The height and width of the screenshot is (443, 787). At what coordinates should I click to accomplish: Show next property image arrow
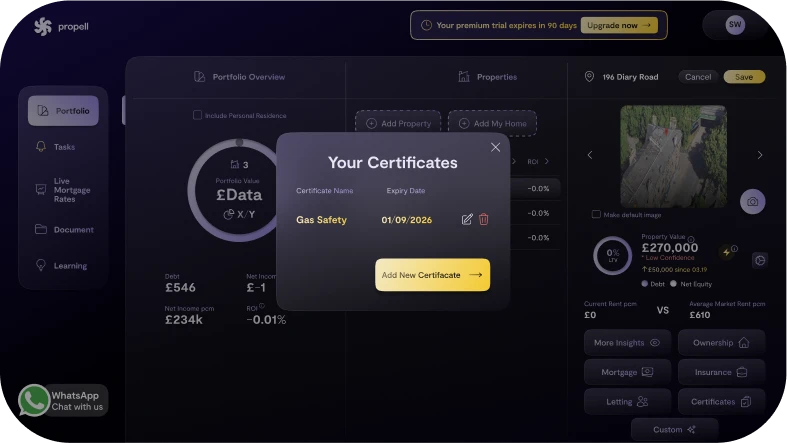[x=760, y=155]
